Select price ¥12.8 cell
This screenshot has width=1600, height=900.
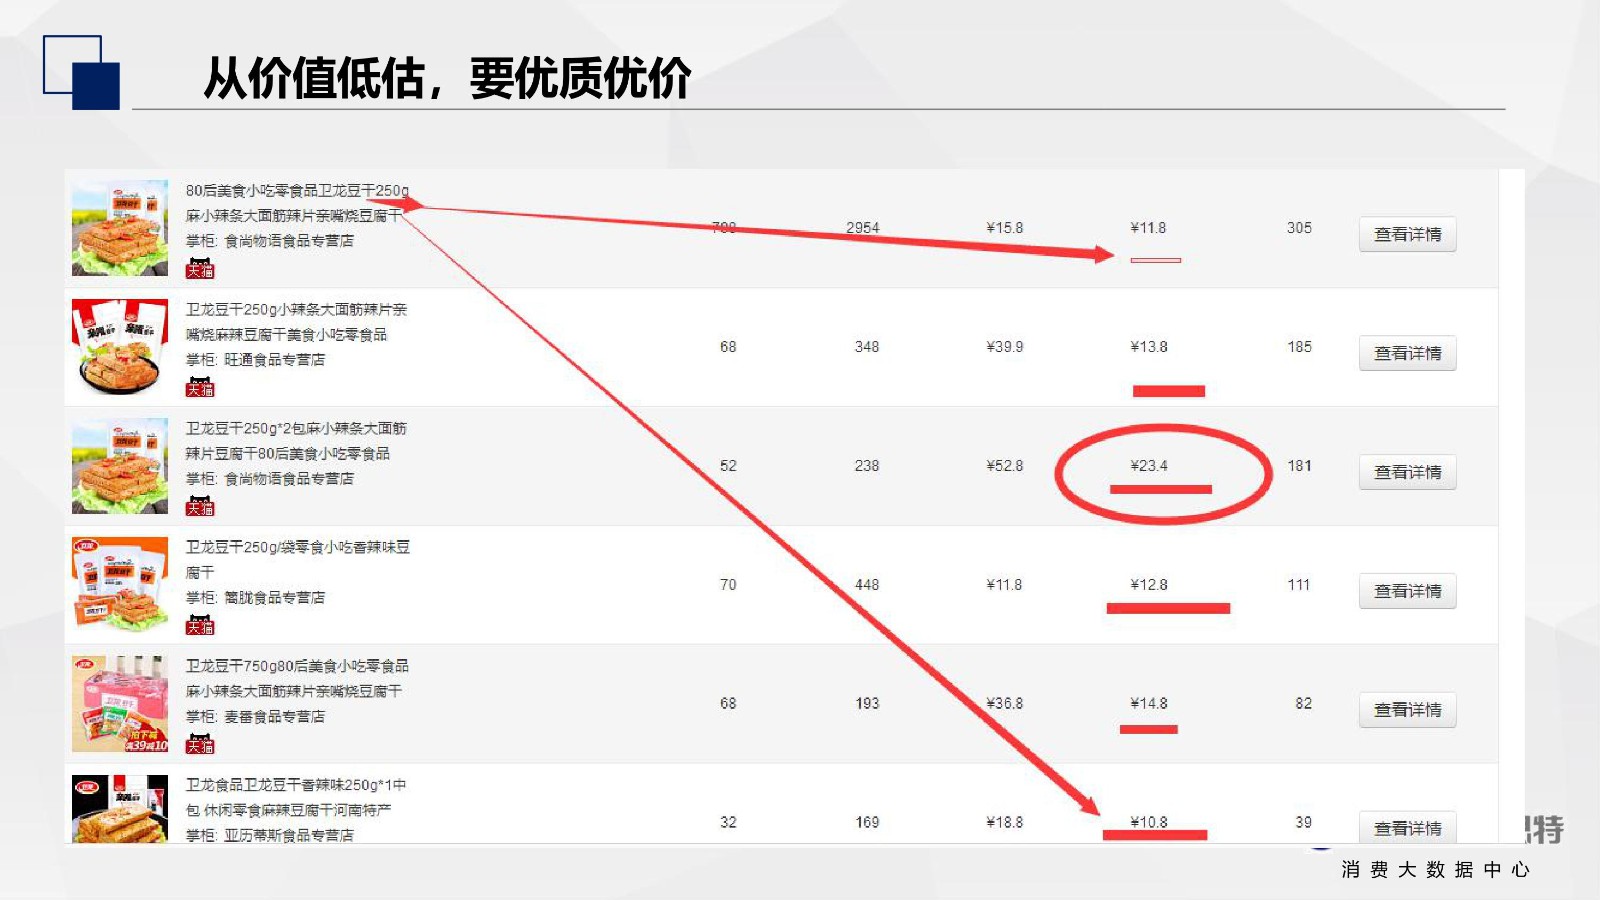[1149, 585]
